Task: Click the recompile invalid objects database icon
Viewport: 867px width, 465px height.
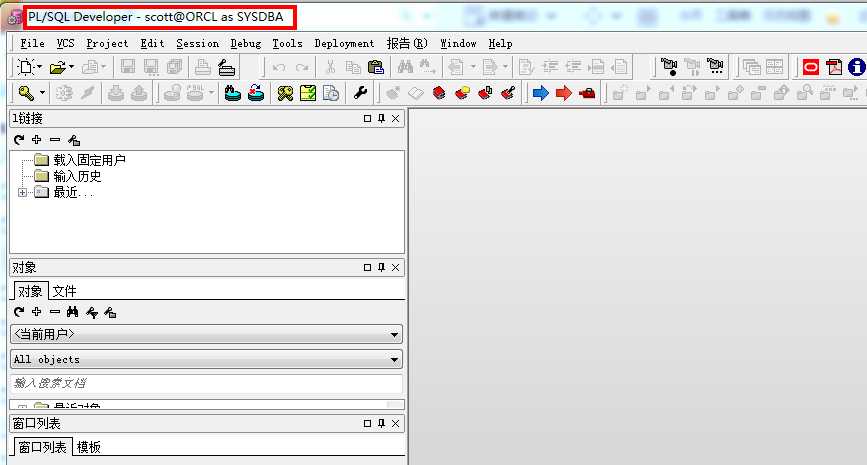Action: [x=255, y=93]
